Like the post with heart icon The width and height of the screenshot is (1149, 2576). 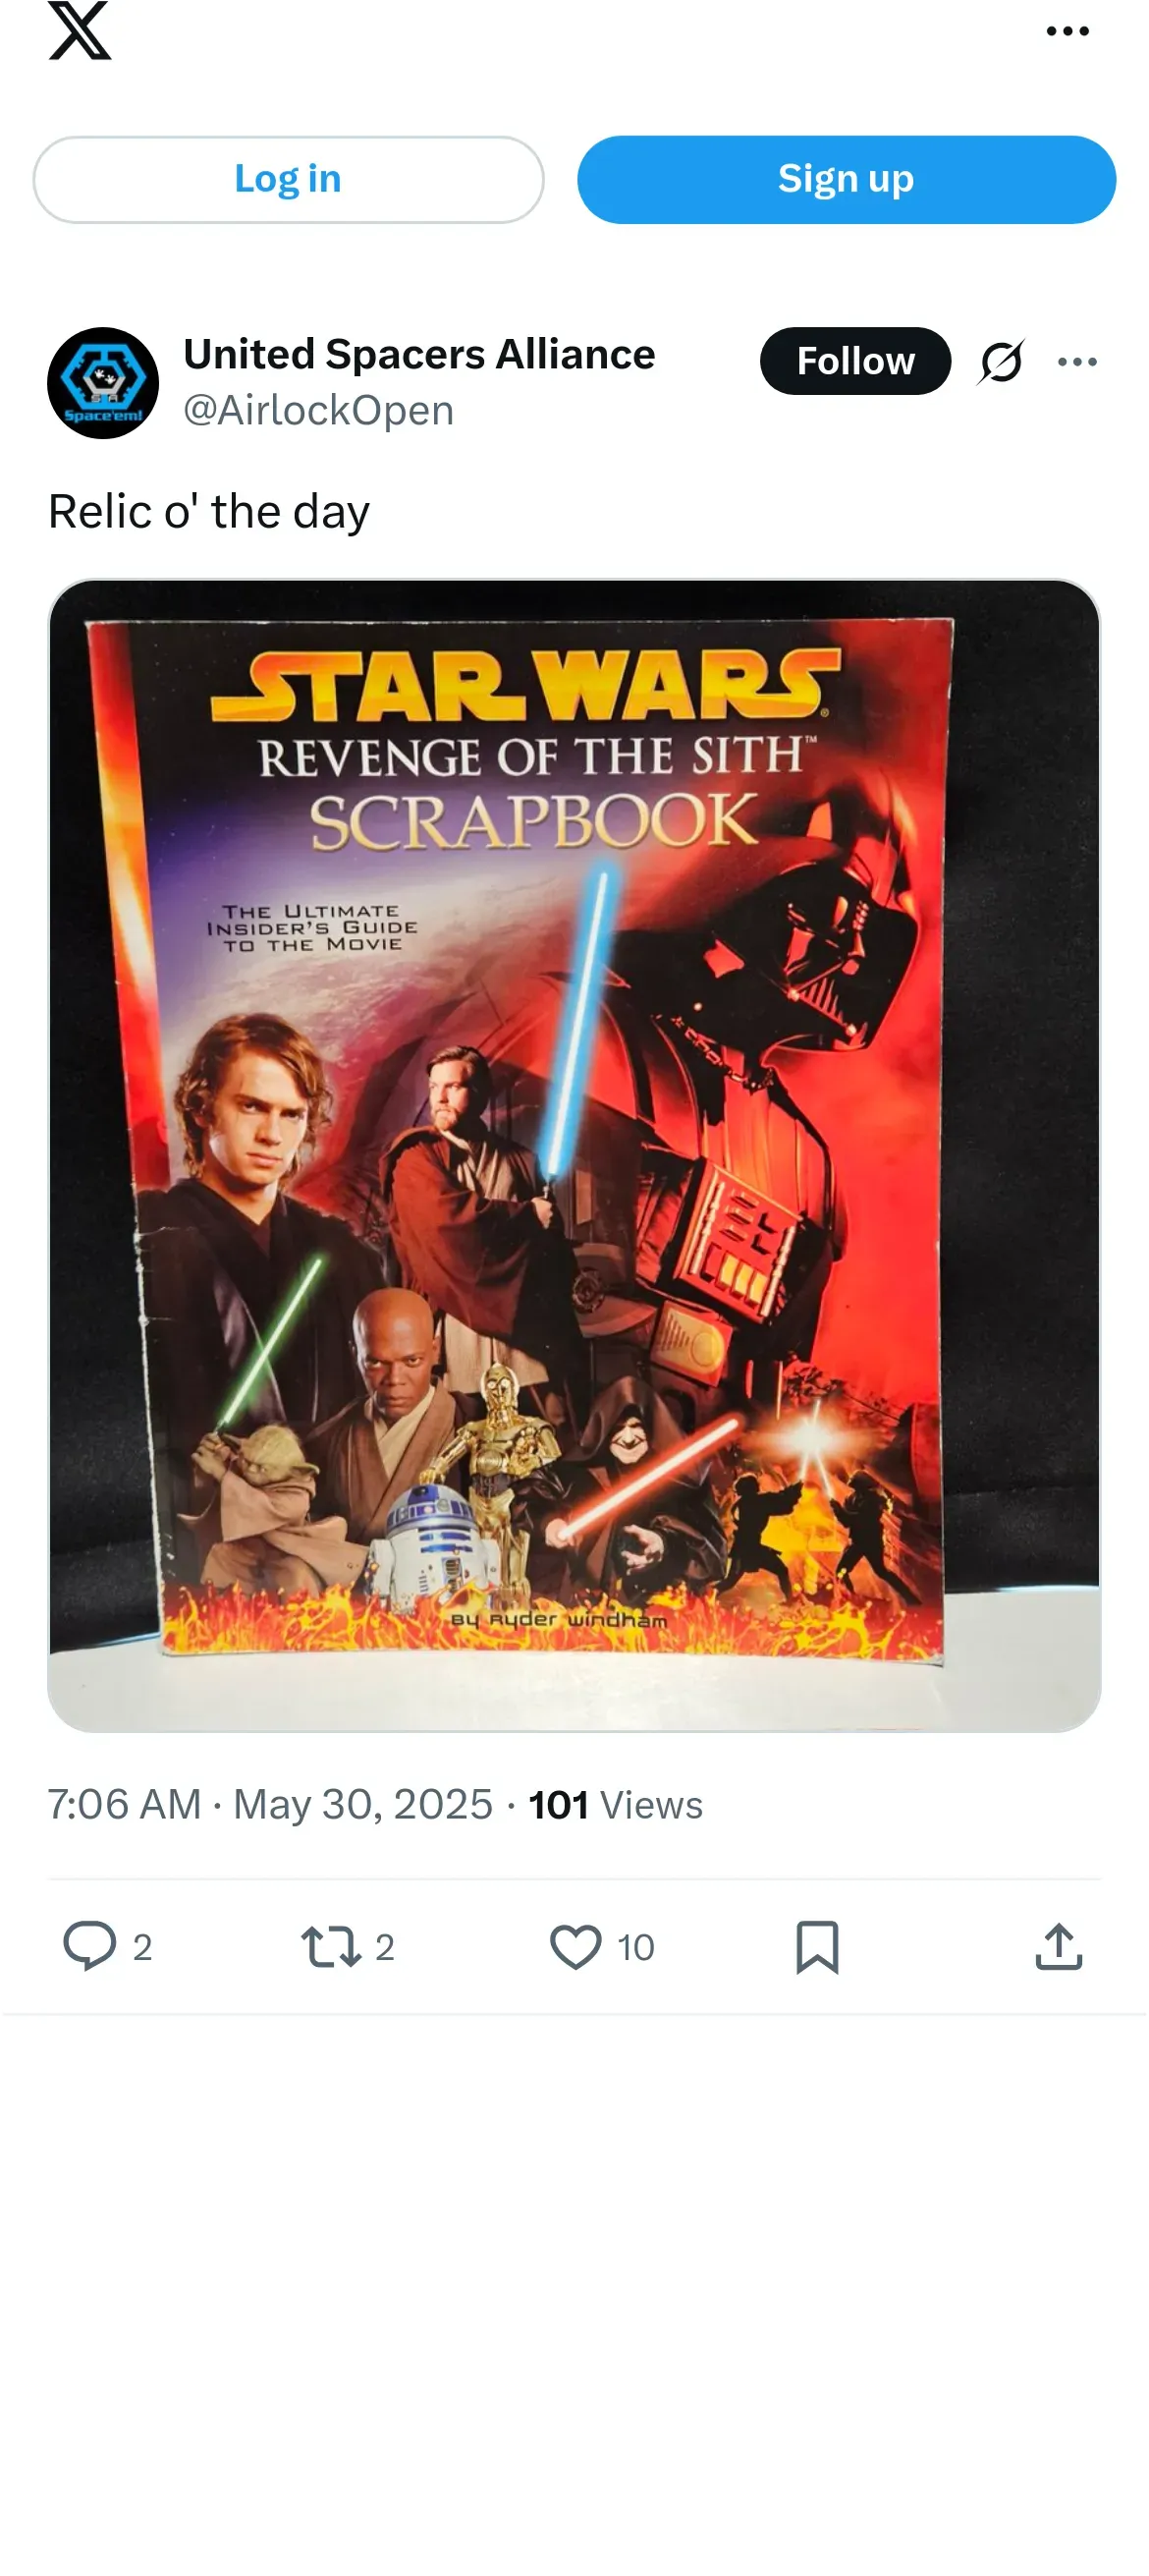[576, 1947]
